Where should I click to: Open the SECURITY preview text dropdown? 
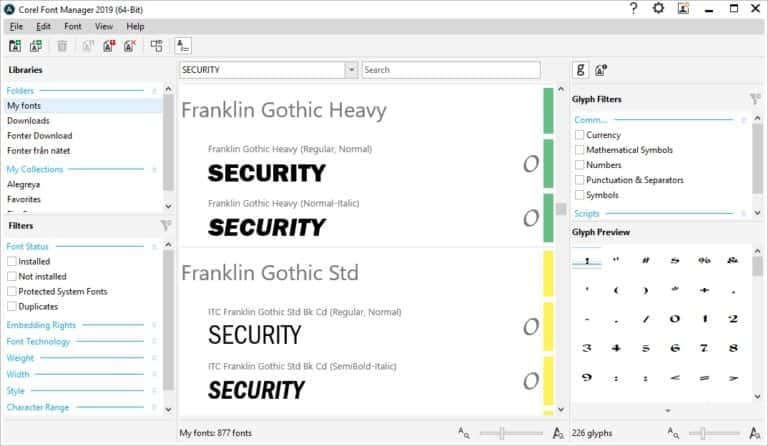click(x=350, y=70)
